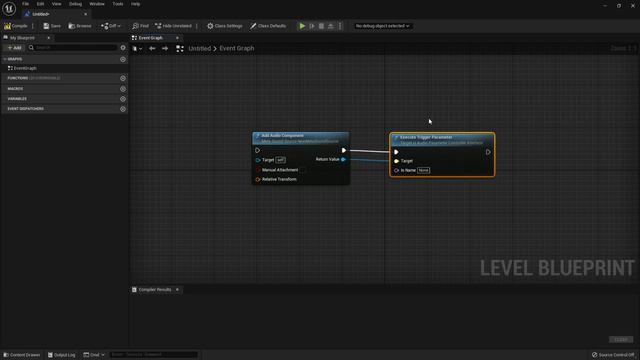This screenshot has width=640, height=360.
Task: Click the Relative Transform input pin
Action: pos(258,179)
